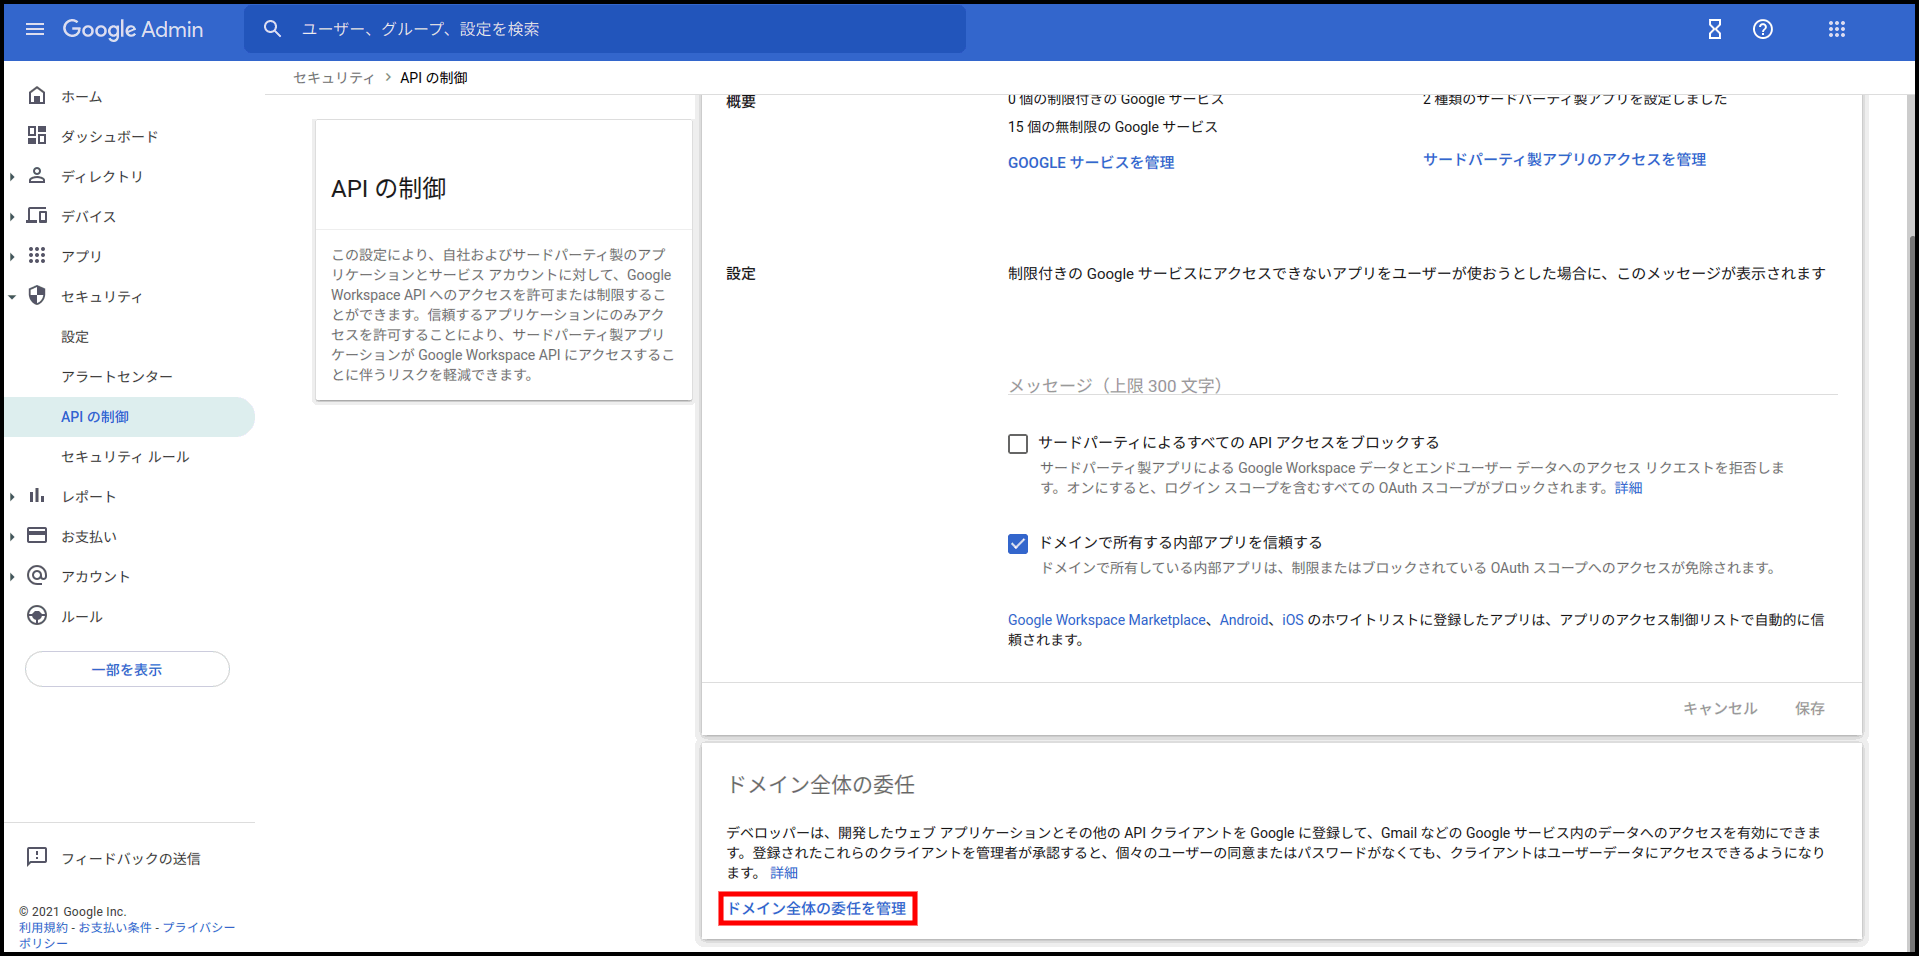Click the search magnifier icon
The width and height of the screenshot is (1919, 956).
(x=272, y=29)
